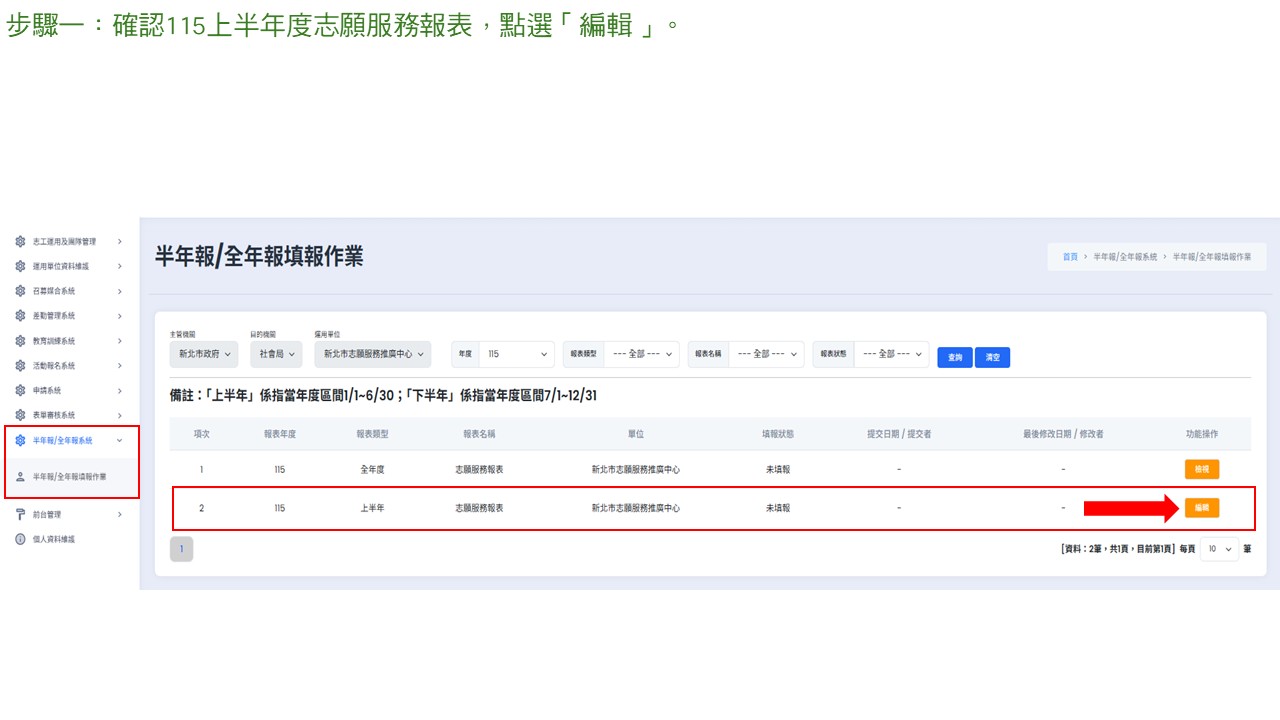
Task: Click info icon of 個人資料維護
Action: [20, 539]
